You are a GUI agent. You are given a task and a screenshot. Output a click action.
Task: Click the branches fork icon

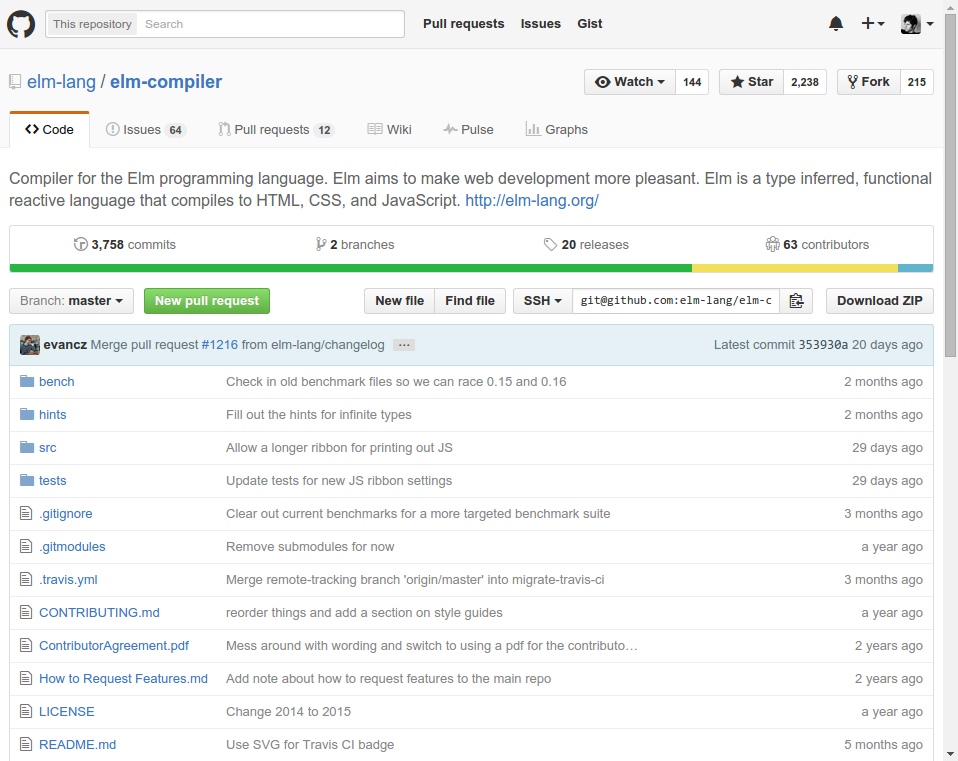pyautogui.click(x=321, y=244)
